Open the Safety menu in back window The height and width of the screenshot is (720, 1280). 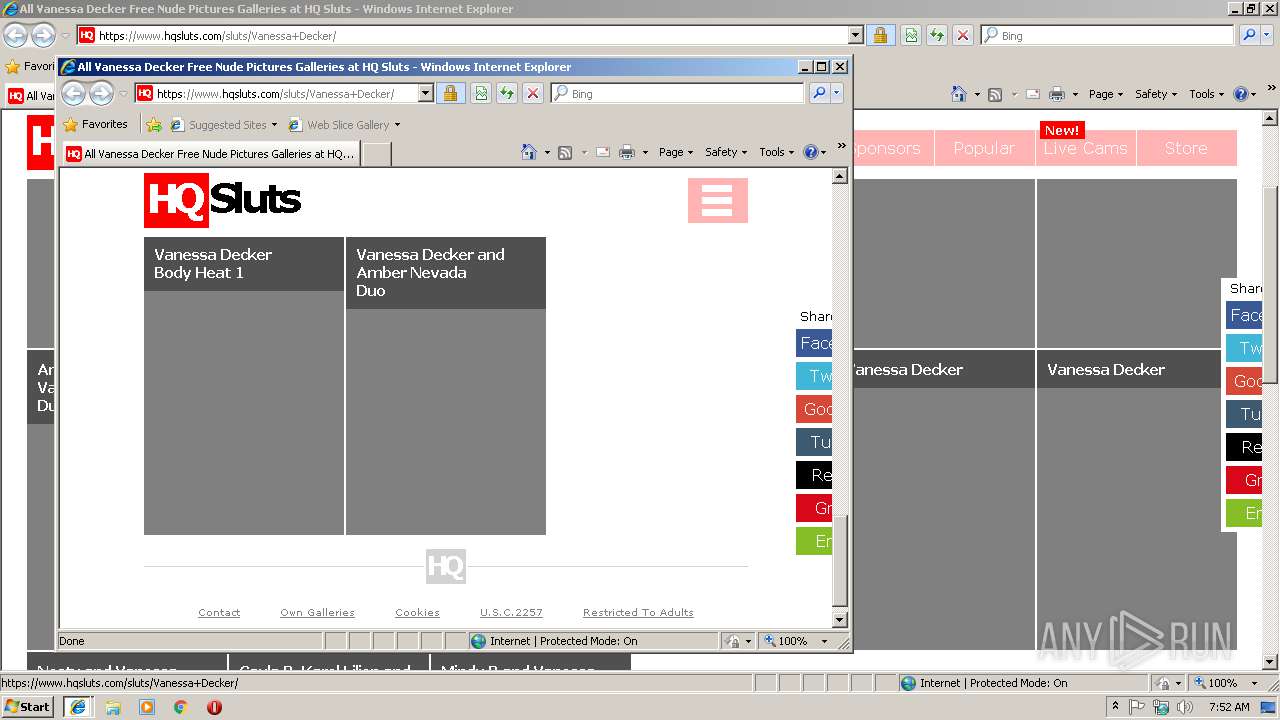tap(1156, 94)
